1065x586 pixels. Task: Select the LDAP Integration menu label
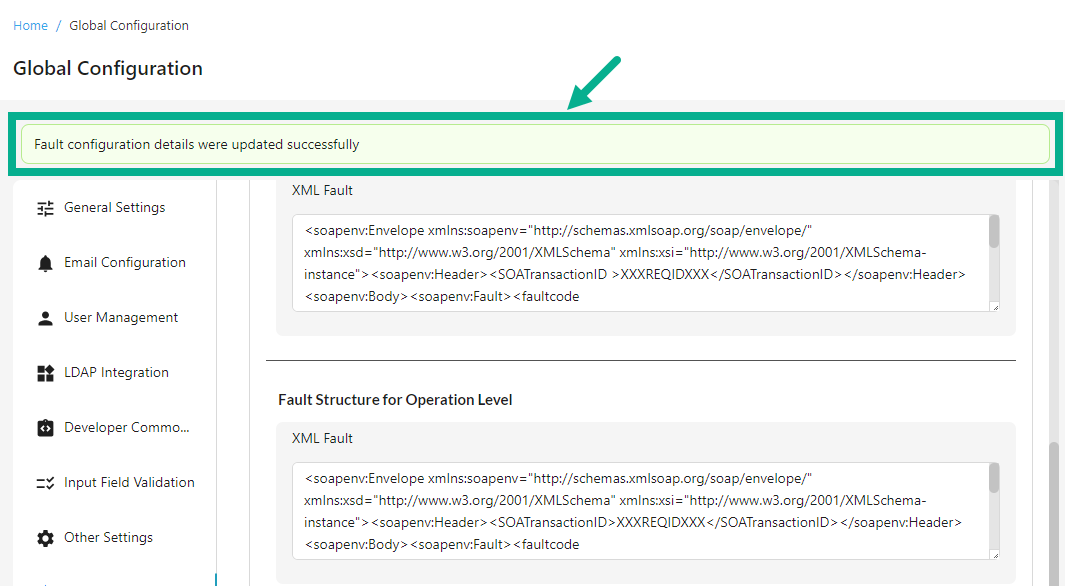(x=116, y=373)
